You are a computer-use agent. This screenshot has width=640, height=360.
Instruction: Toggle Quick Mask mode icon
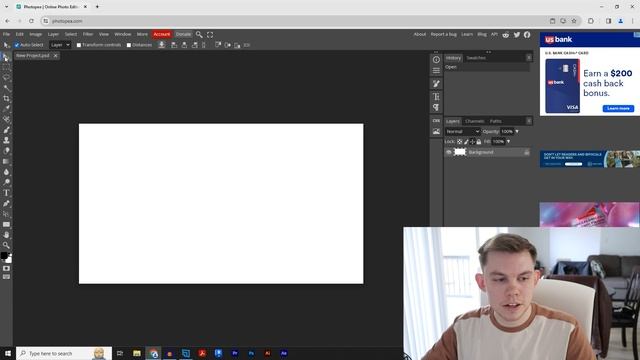[6, 269]
